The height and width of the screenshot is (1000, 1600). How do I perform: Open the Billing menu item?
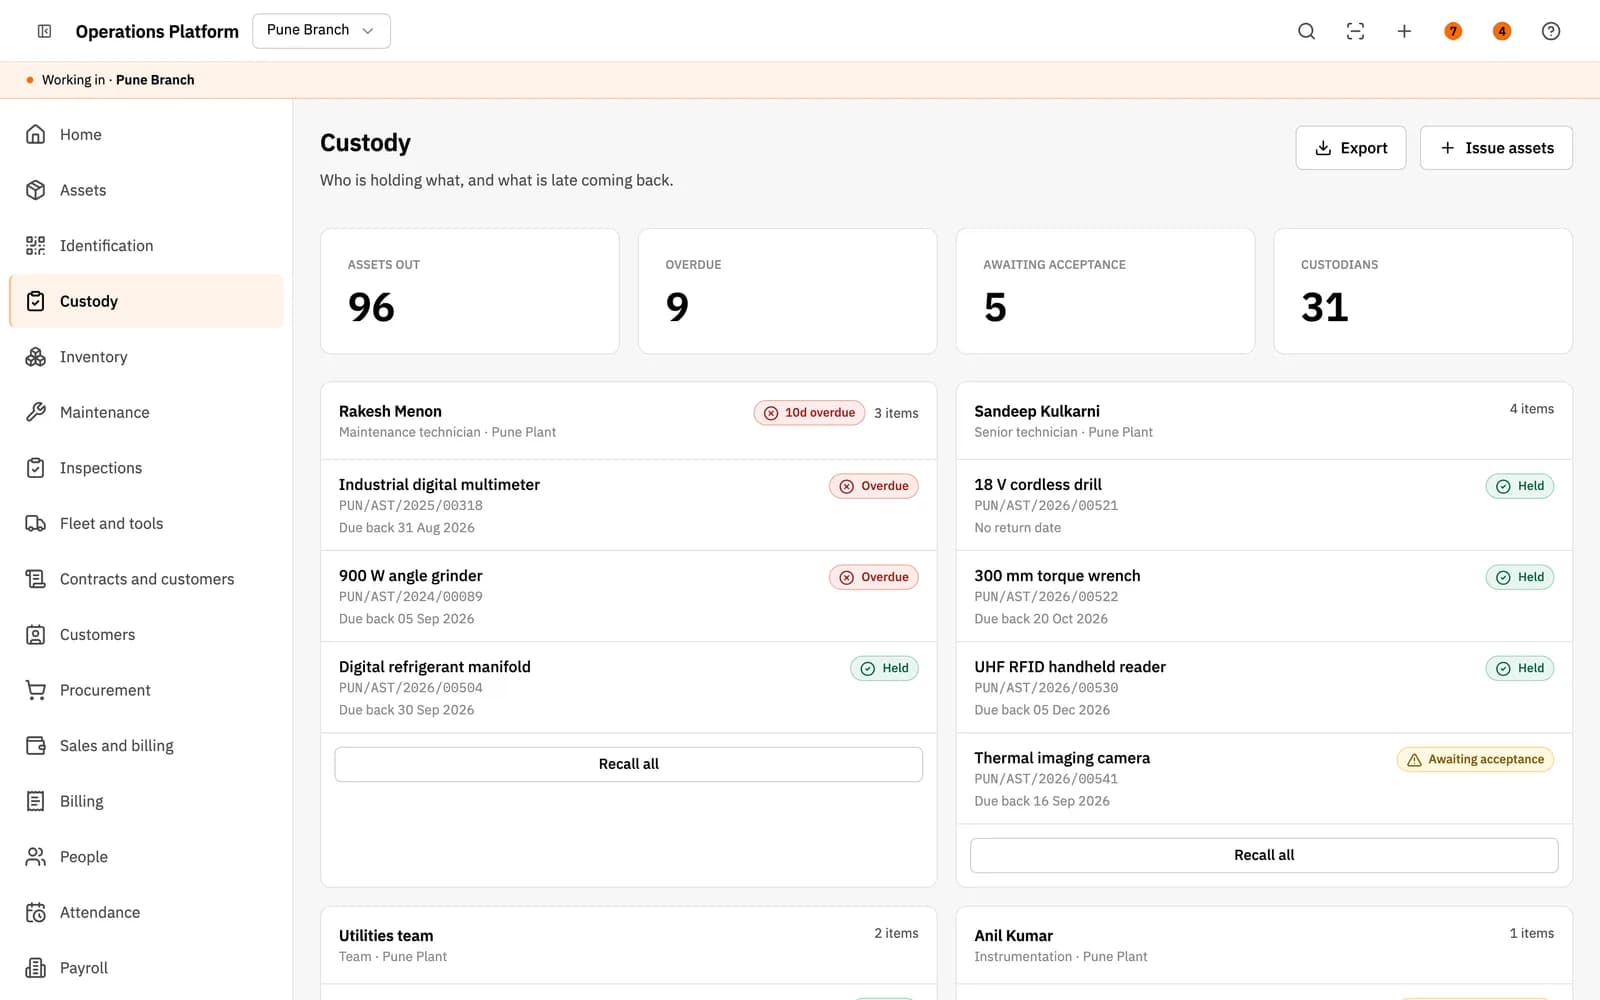click(x=146, y=801)
